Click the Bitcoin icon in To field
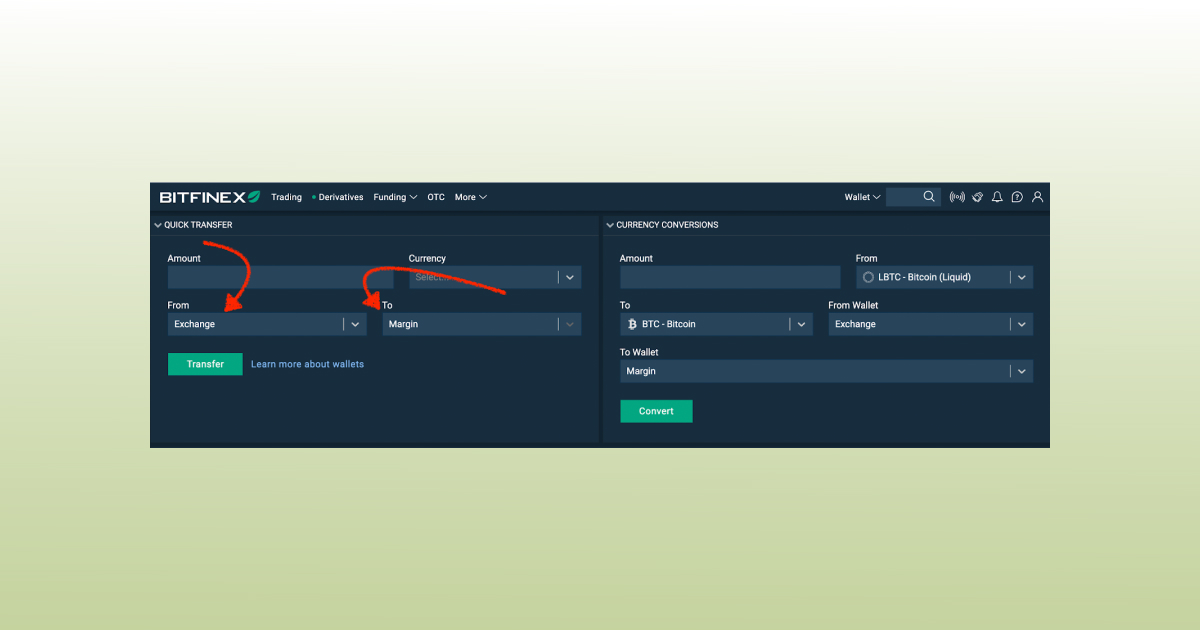The height and width of the screenshot is (630, 1200). point(632,324)
